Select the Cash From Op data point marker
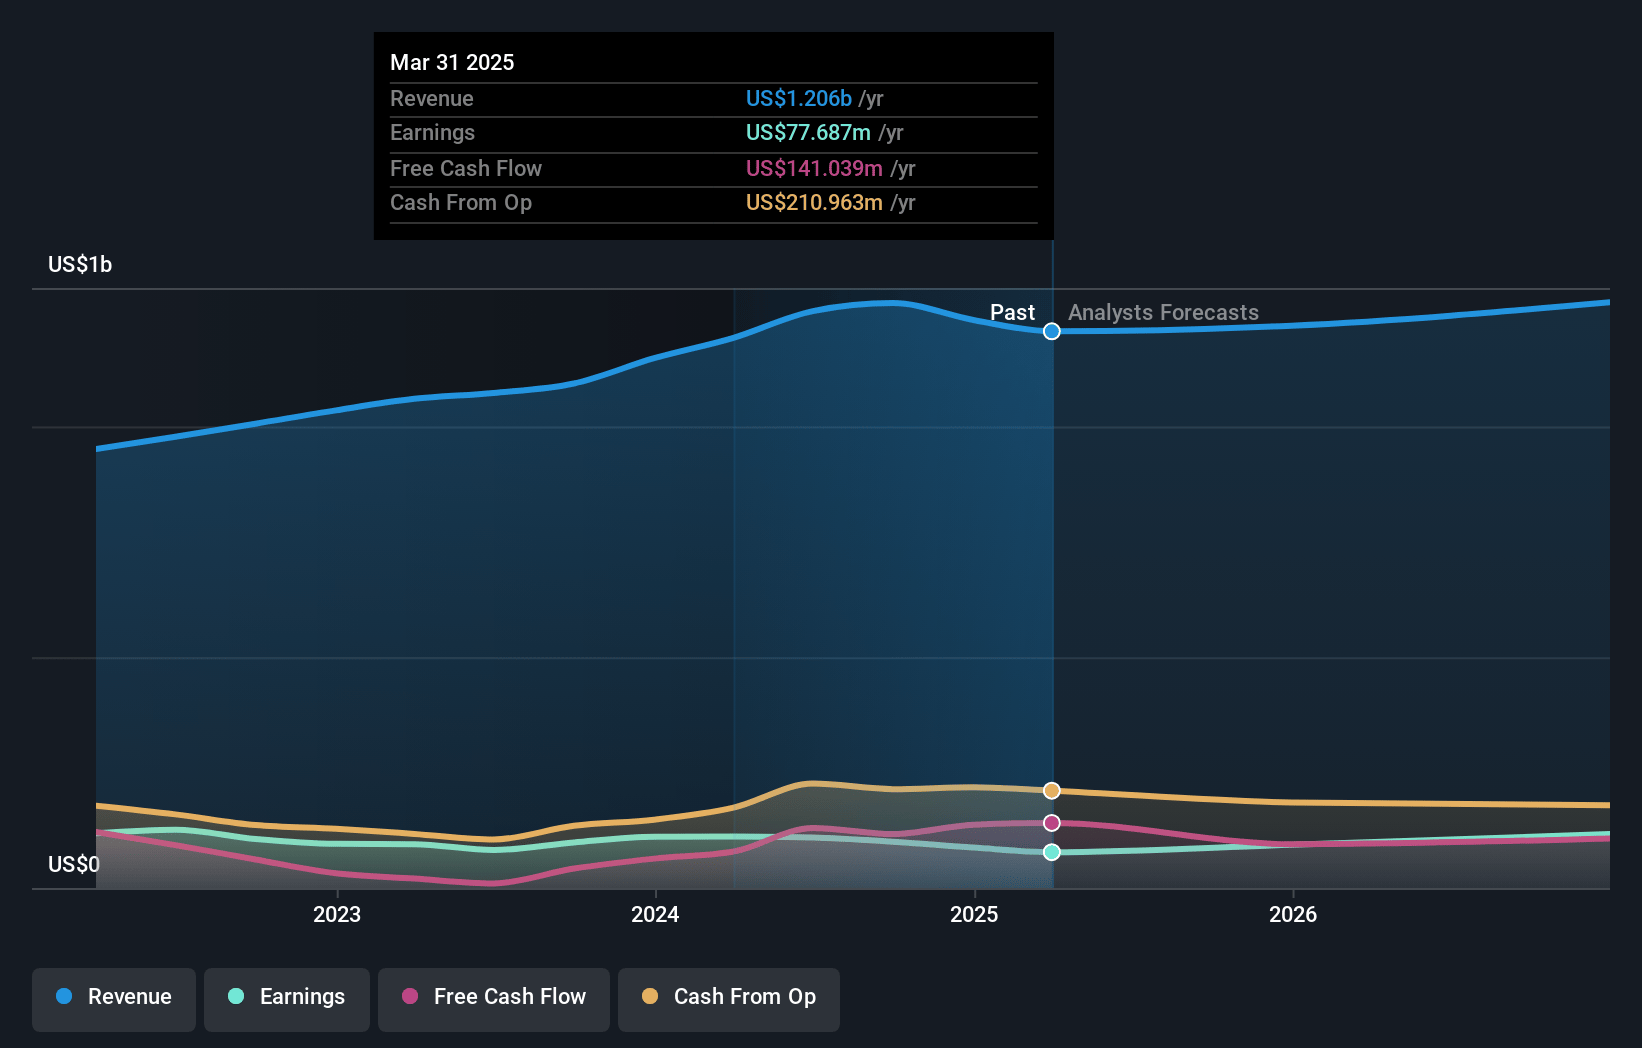1642x1048 pixels. coord(1052,791)
